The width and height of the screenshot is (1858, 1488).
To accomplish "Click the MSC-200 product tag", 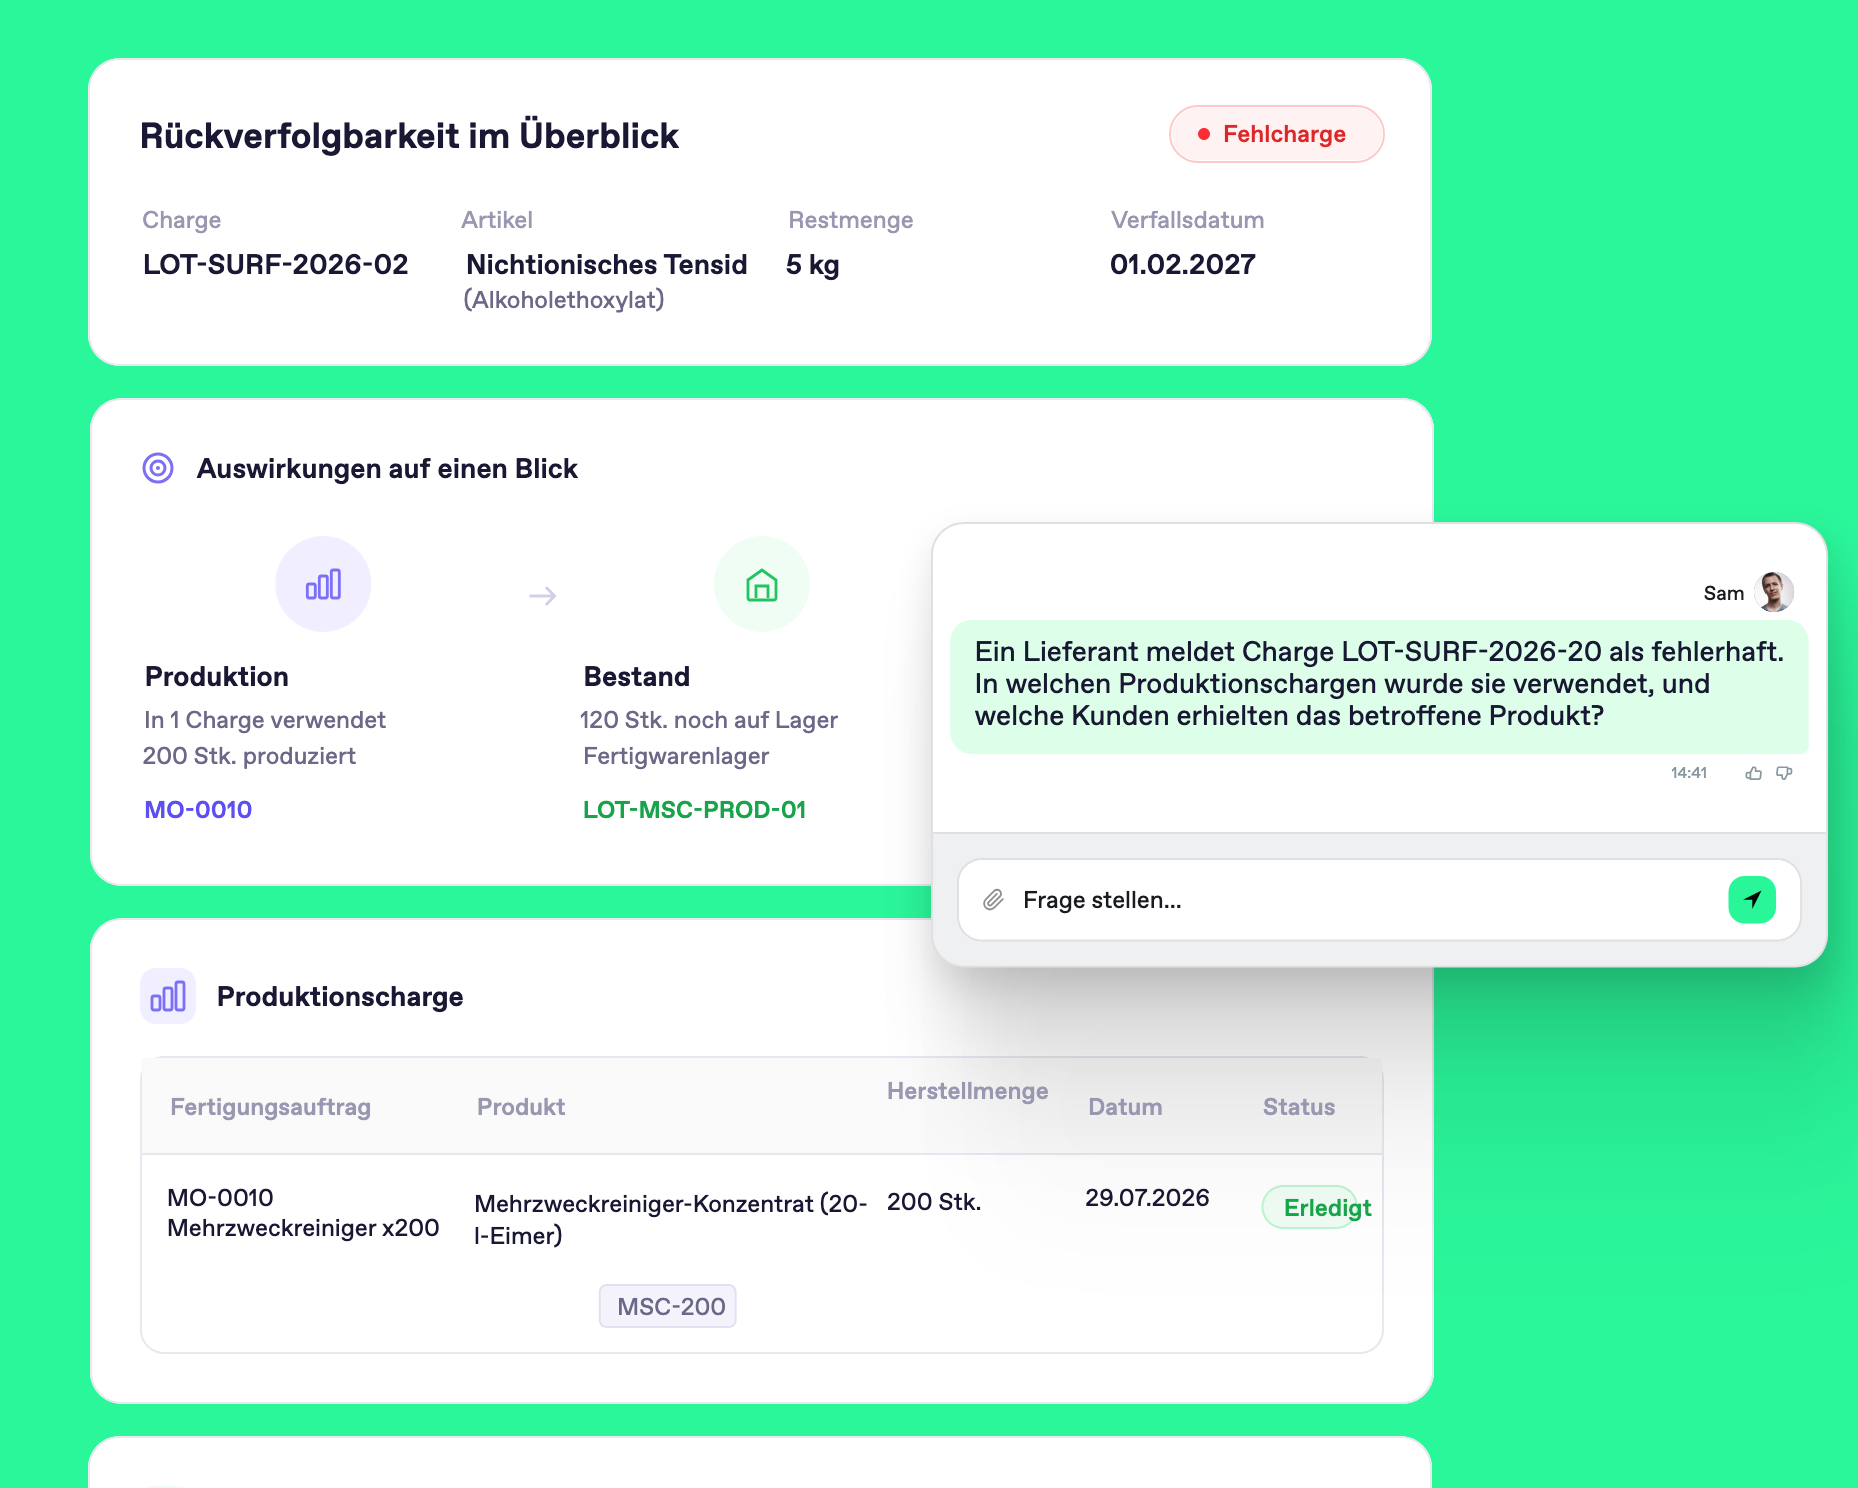I will pos(668,1306).
